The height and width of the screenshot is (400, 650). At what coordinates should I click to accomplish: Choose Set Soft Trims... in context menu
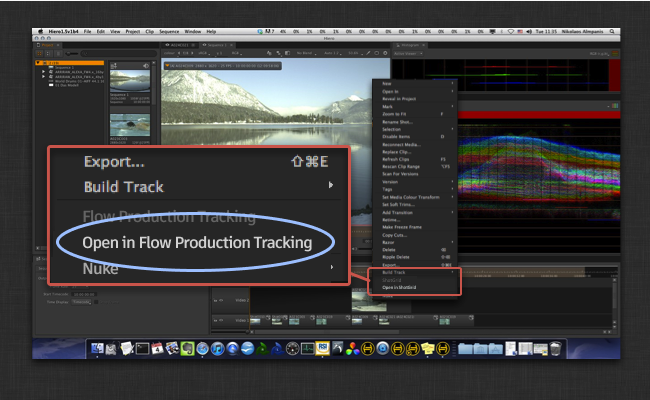(415, 204)
